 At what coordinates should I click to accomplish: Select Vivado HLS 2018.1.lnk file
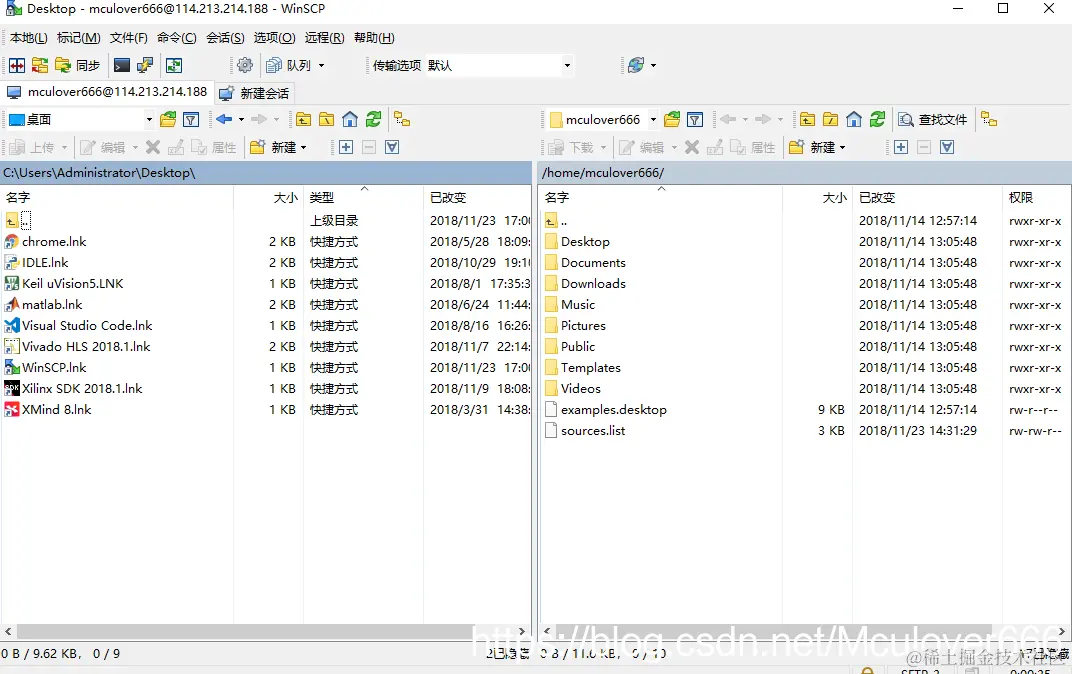click(86, 347)
